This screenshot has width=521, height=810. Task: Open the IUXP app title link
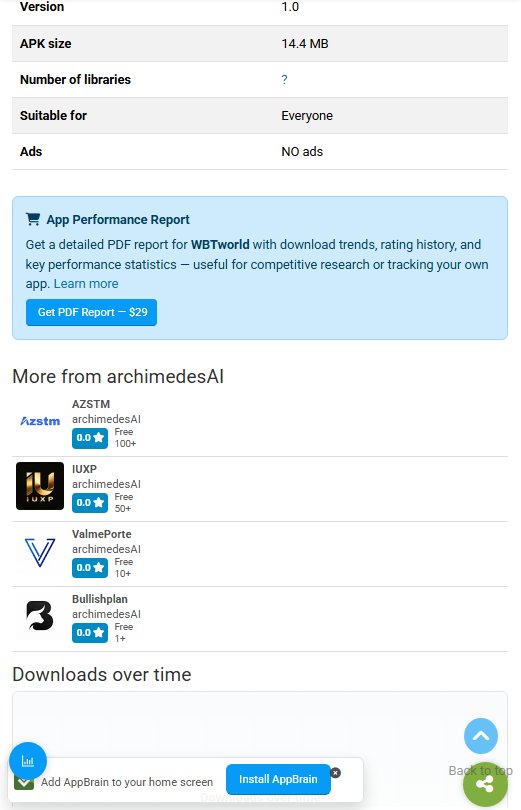click(x=84, y=469)
